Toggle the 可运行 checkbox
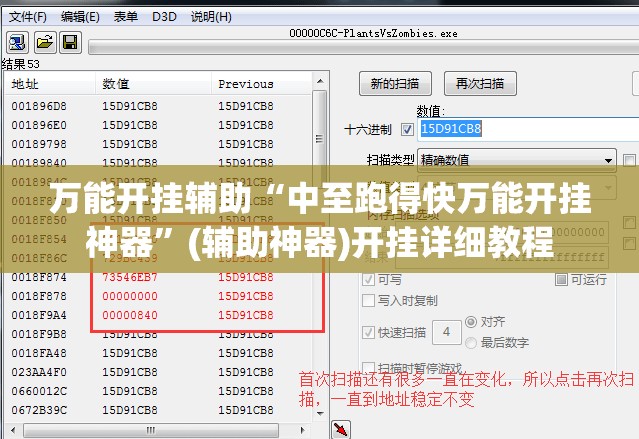Viewport: 639px width, 439px height. (561, 279)
